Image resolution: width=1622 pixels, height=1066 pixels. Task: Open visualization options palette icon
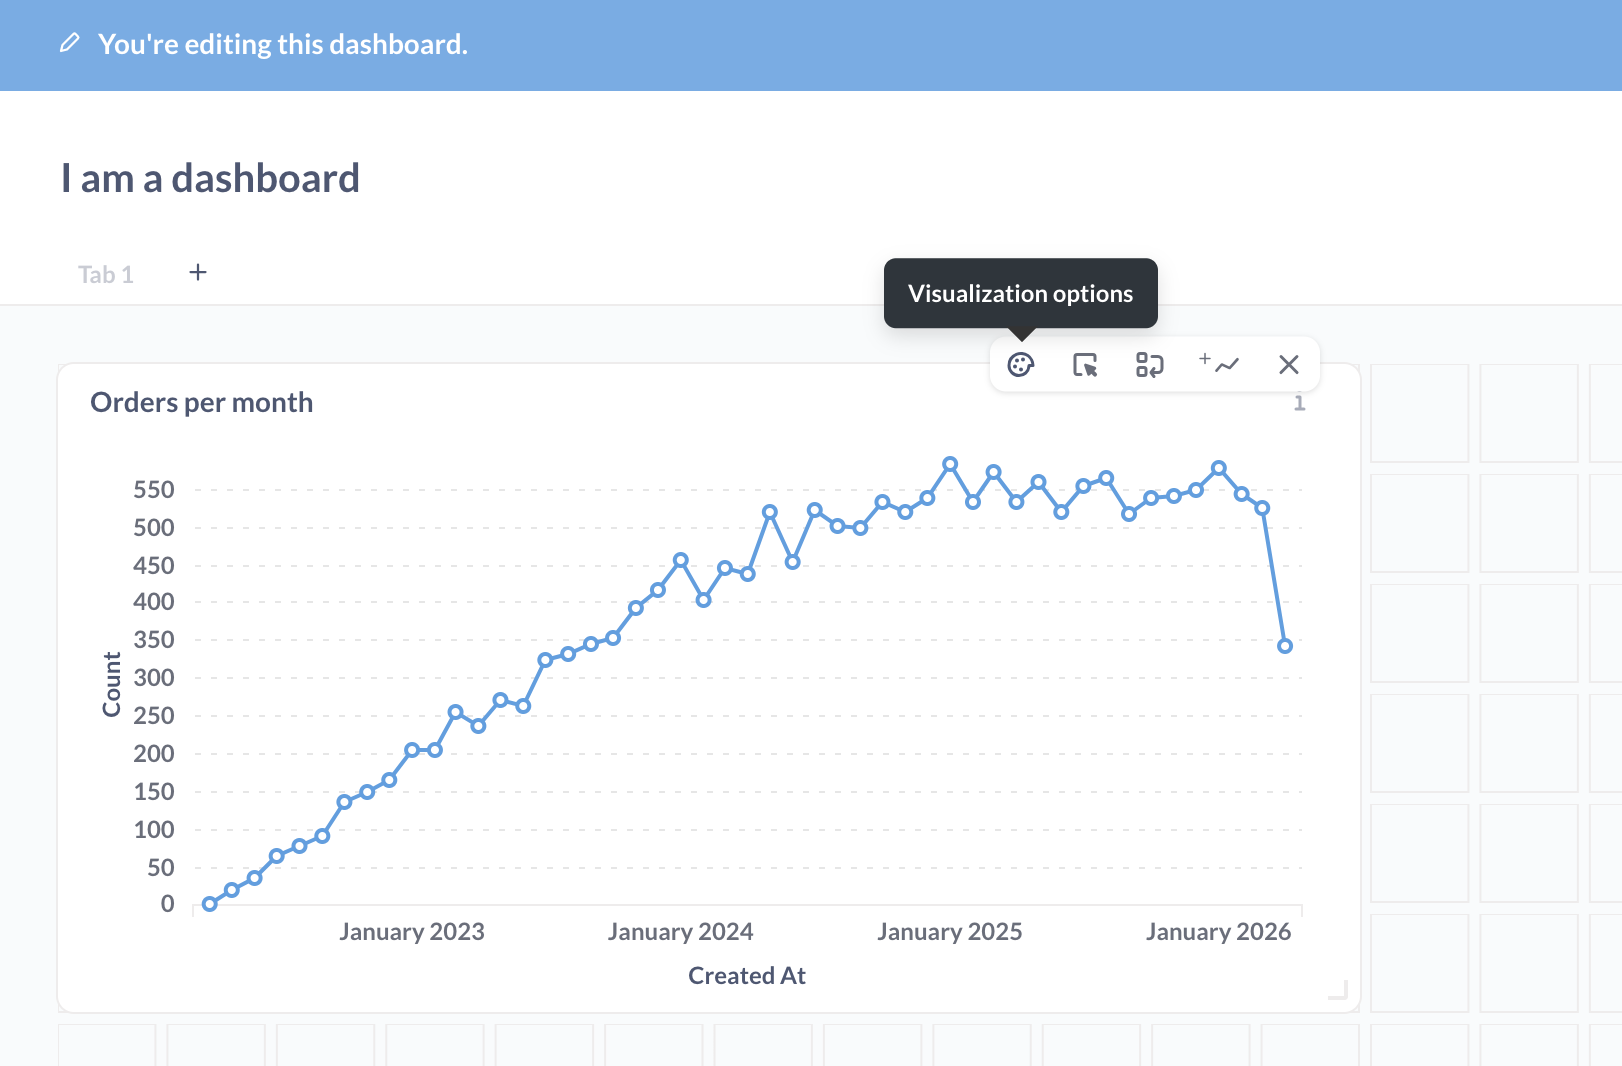pos(1020,365)
